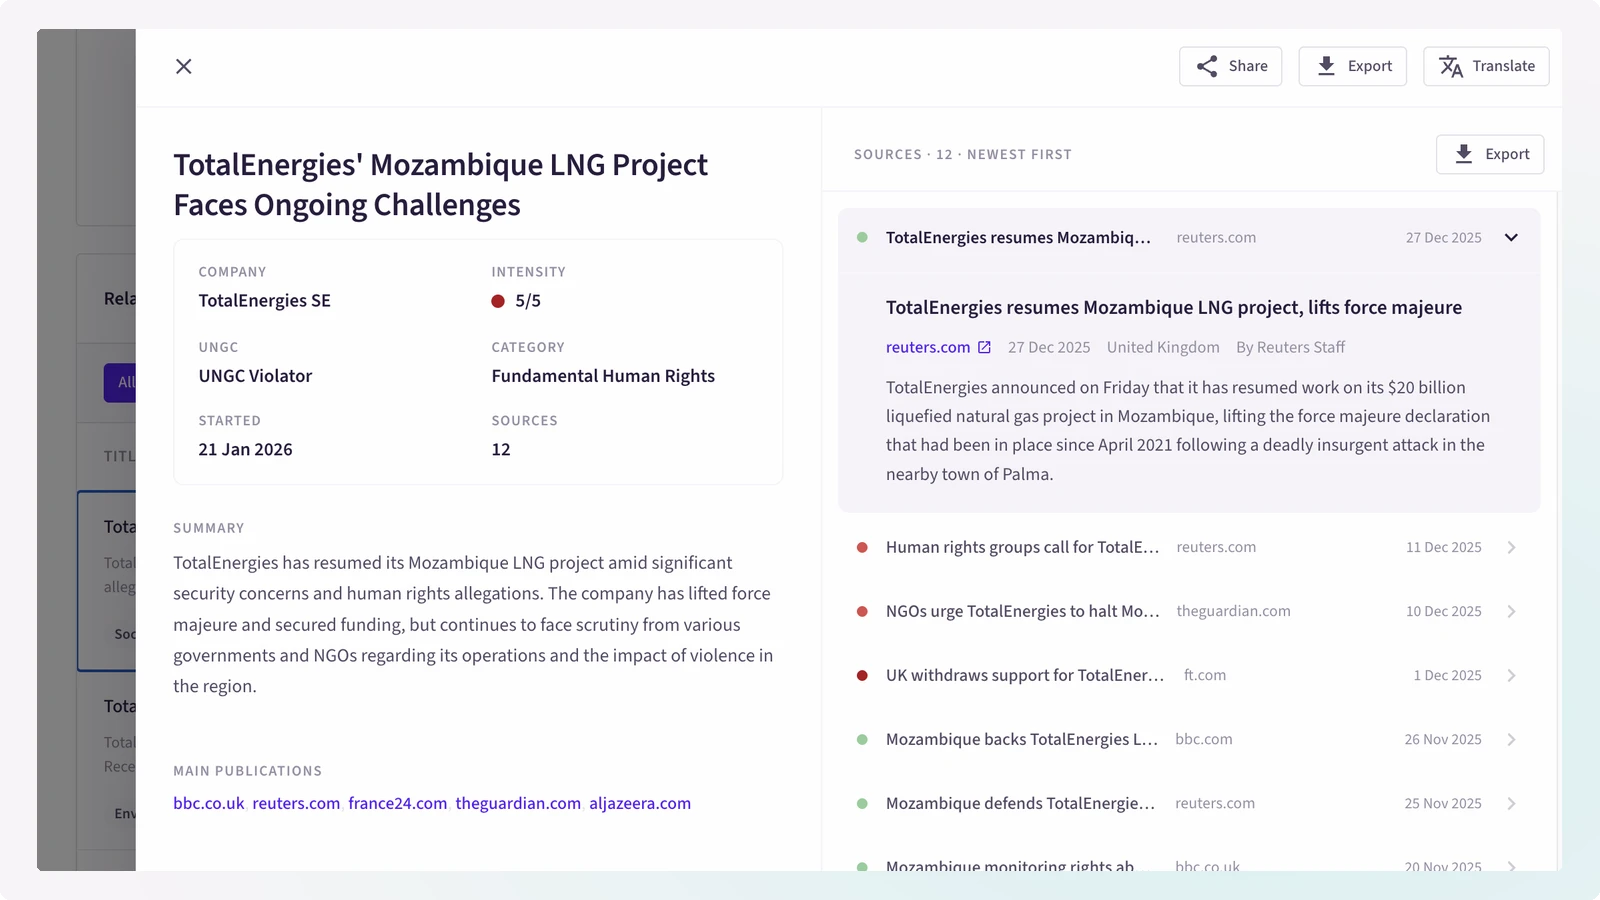Image resolution: width=1600 pixels, height=900 pixels.
Task: Click the Export button in top toolbar
Action: pos(1352,66)
